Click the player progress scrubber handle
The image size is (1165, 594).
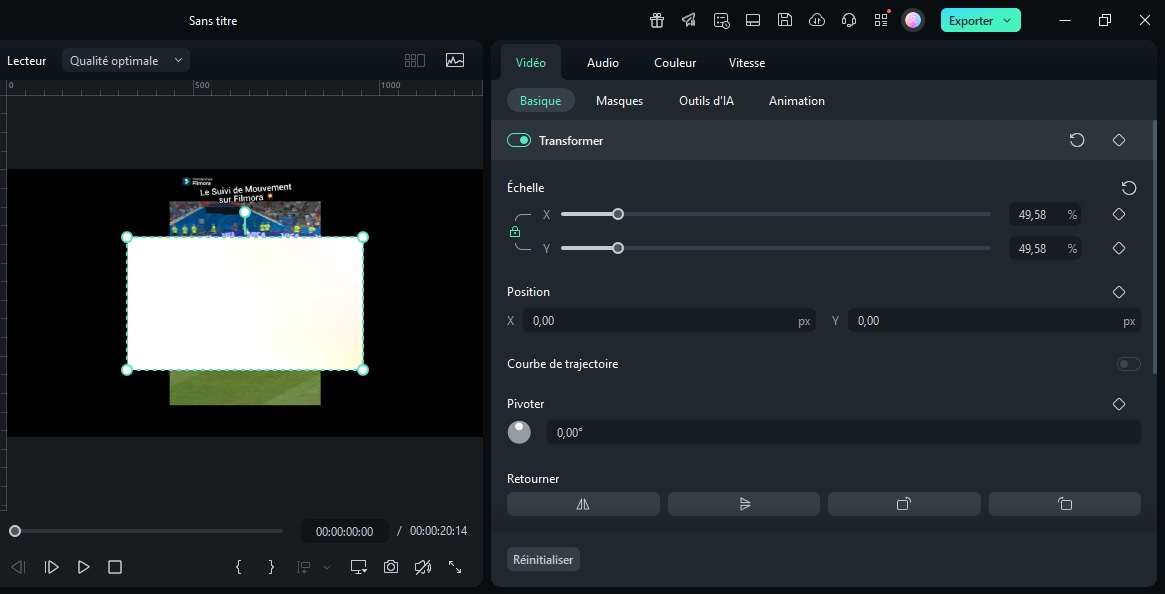click(15, 531)
